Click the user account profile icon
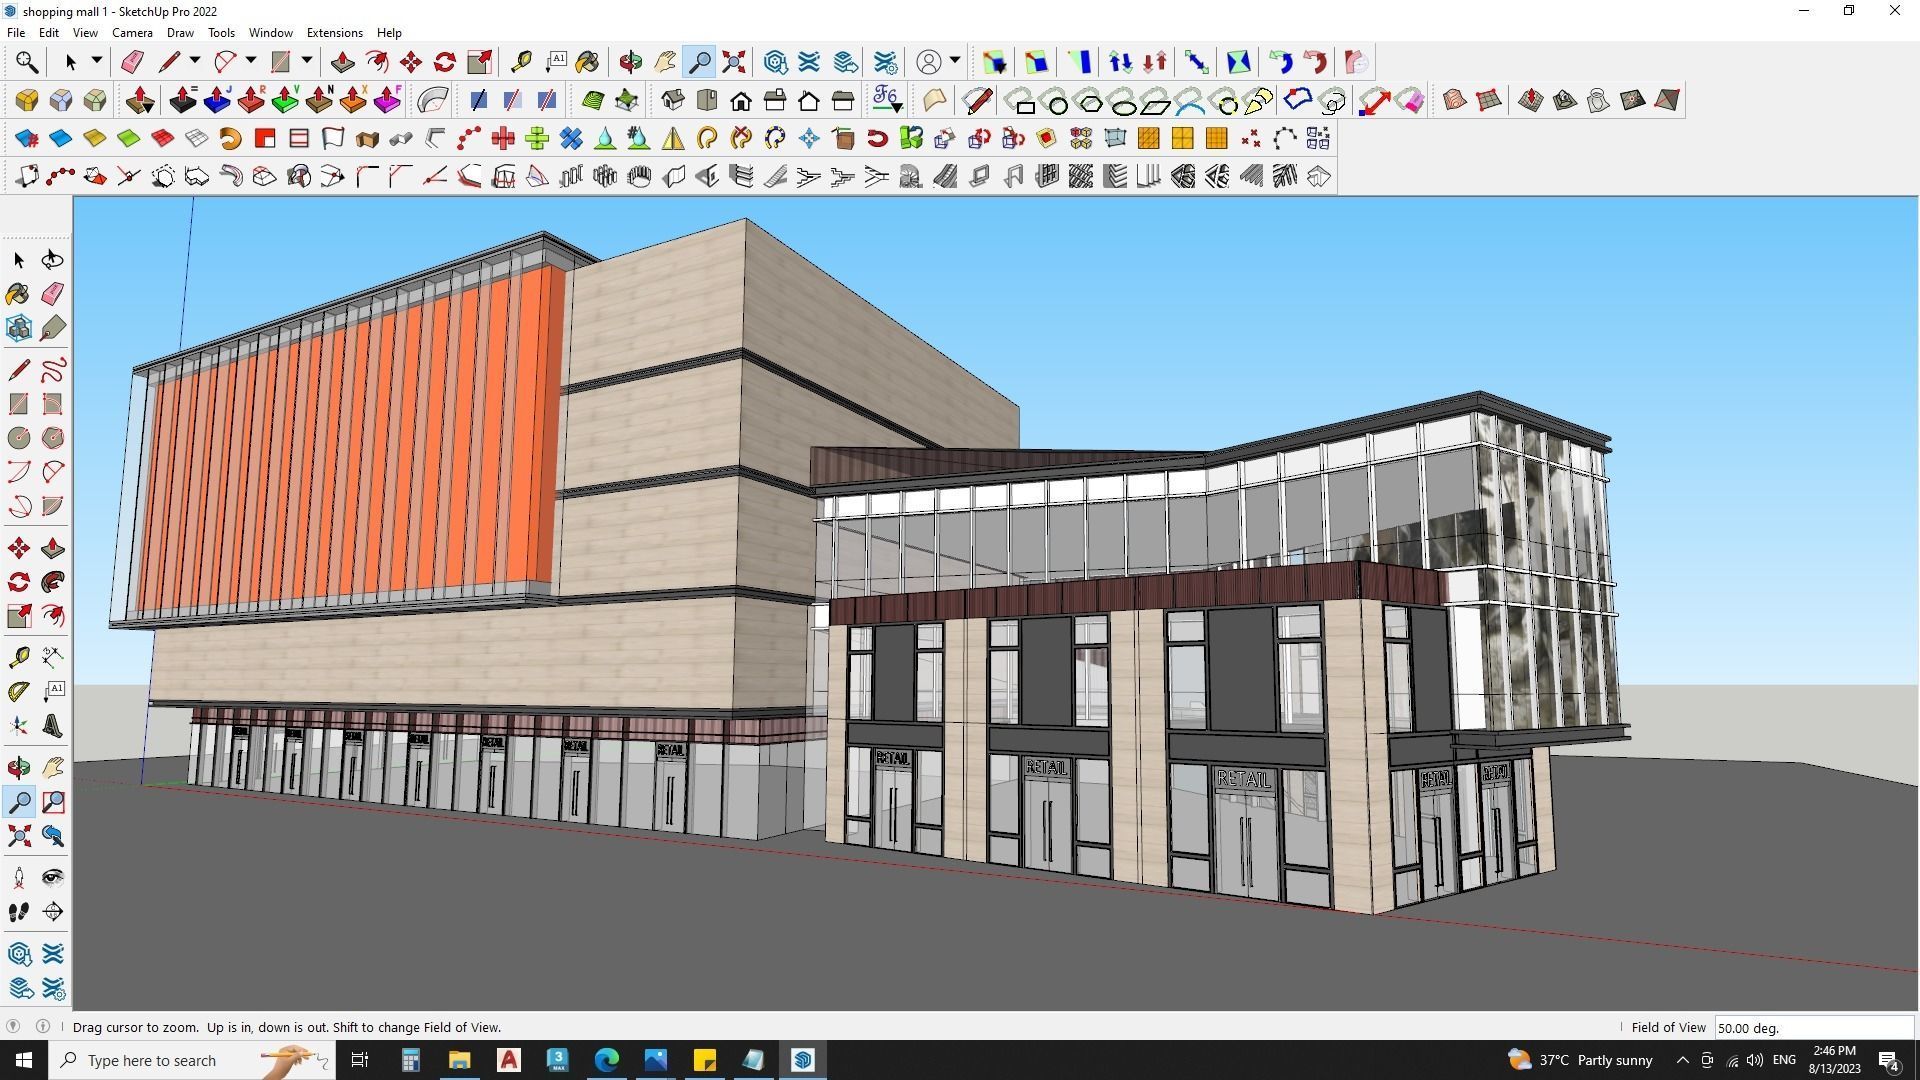This screenshot has height=1080, width=1920. coord(929,62)
